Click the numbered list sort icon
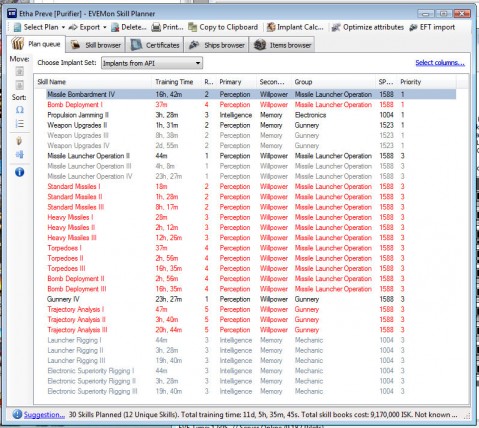 [x=20, y=124]
